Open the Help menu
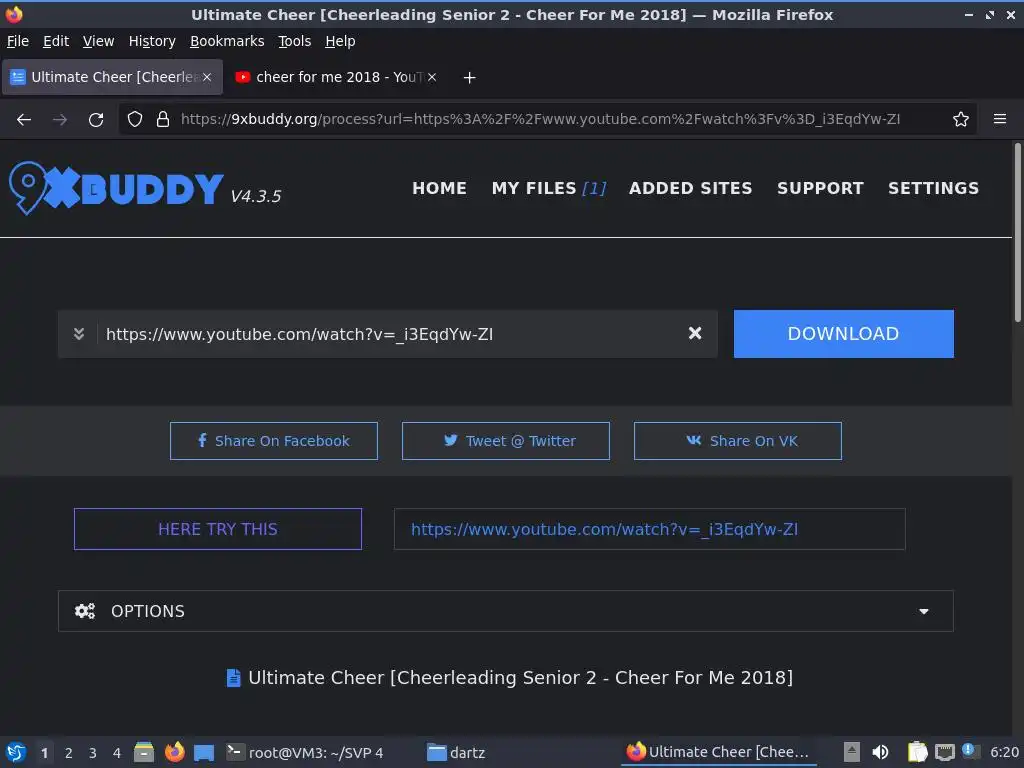The image size is (1024, 768). [340, 41]
